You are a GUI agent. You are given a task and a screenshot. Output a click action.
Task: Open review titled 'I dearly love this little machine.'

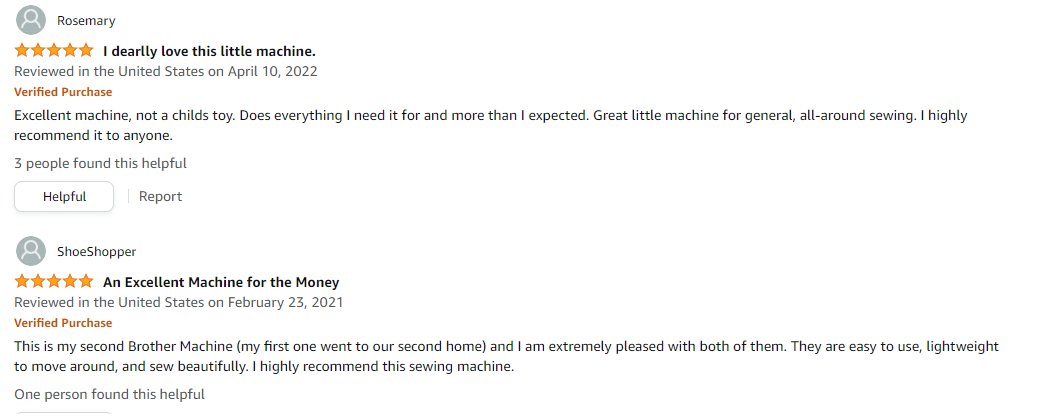click(x=209, y=51)
